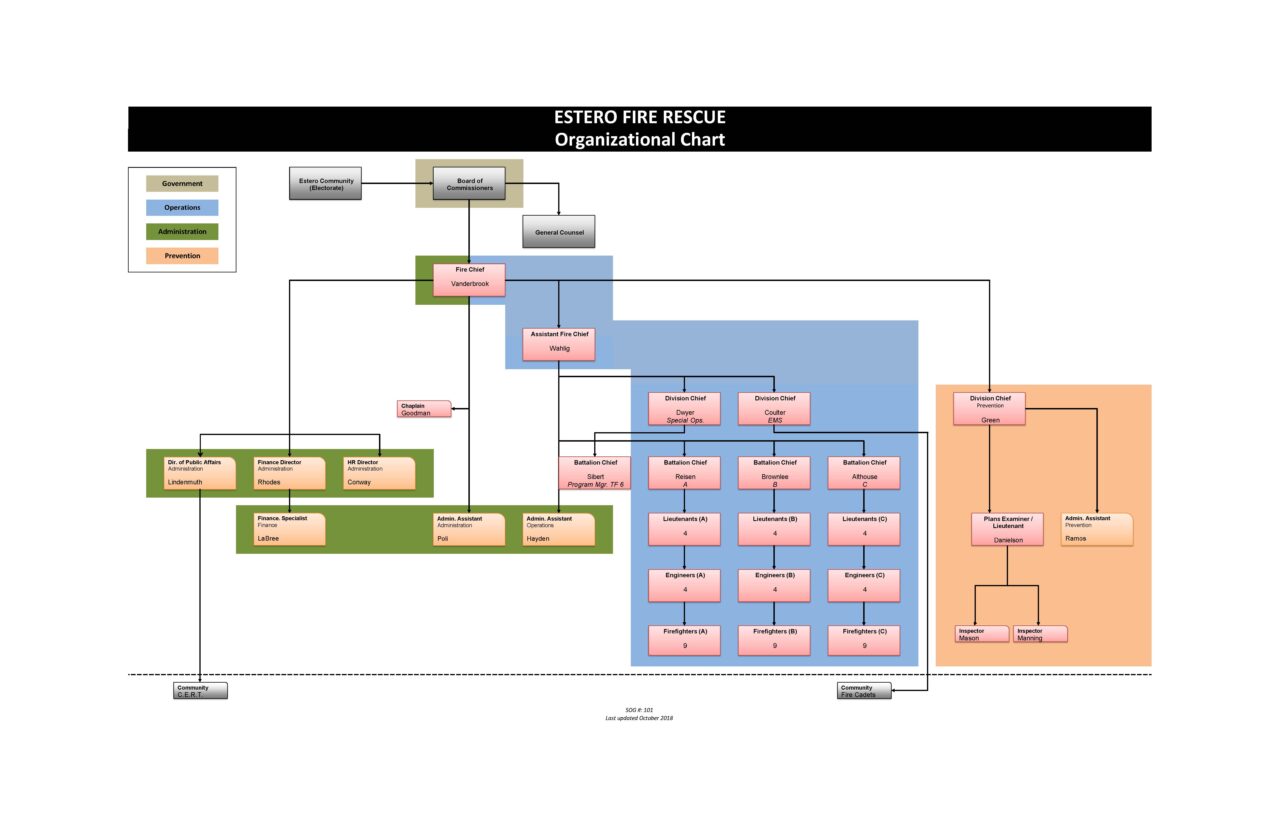Image resolution: width=1280 pixels, height=828 pixels.
Task: Select Dir. of Public Affairs Lindenmuth box
Action: [x=196, y=471]
